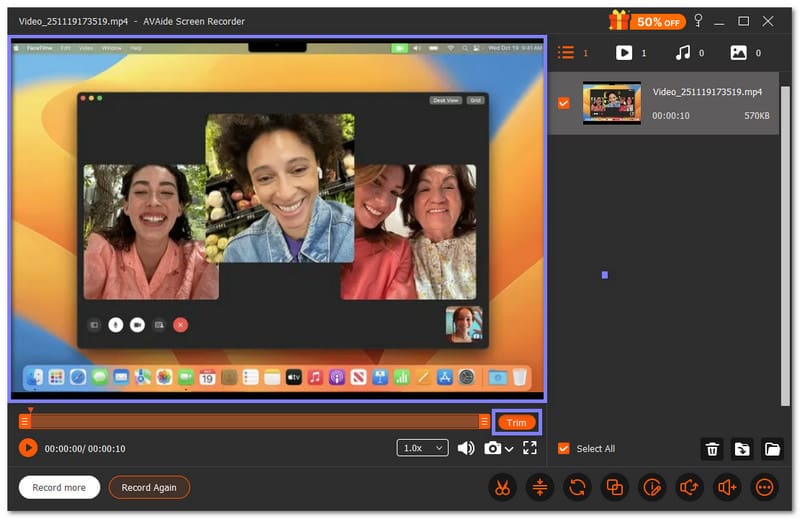Click the right trim handle on timeline
The image size is (800, 519).
(x=484, y=422)
